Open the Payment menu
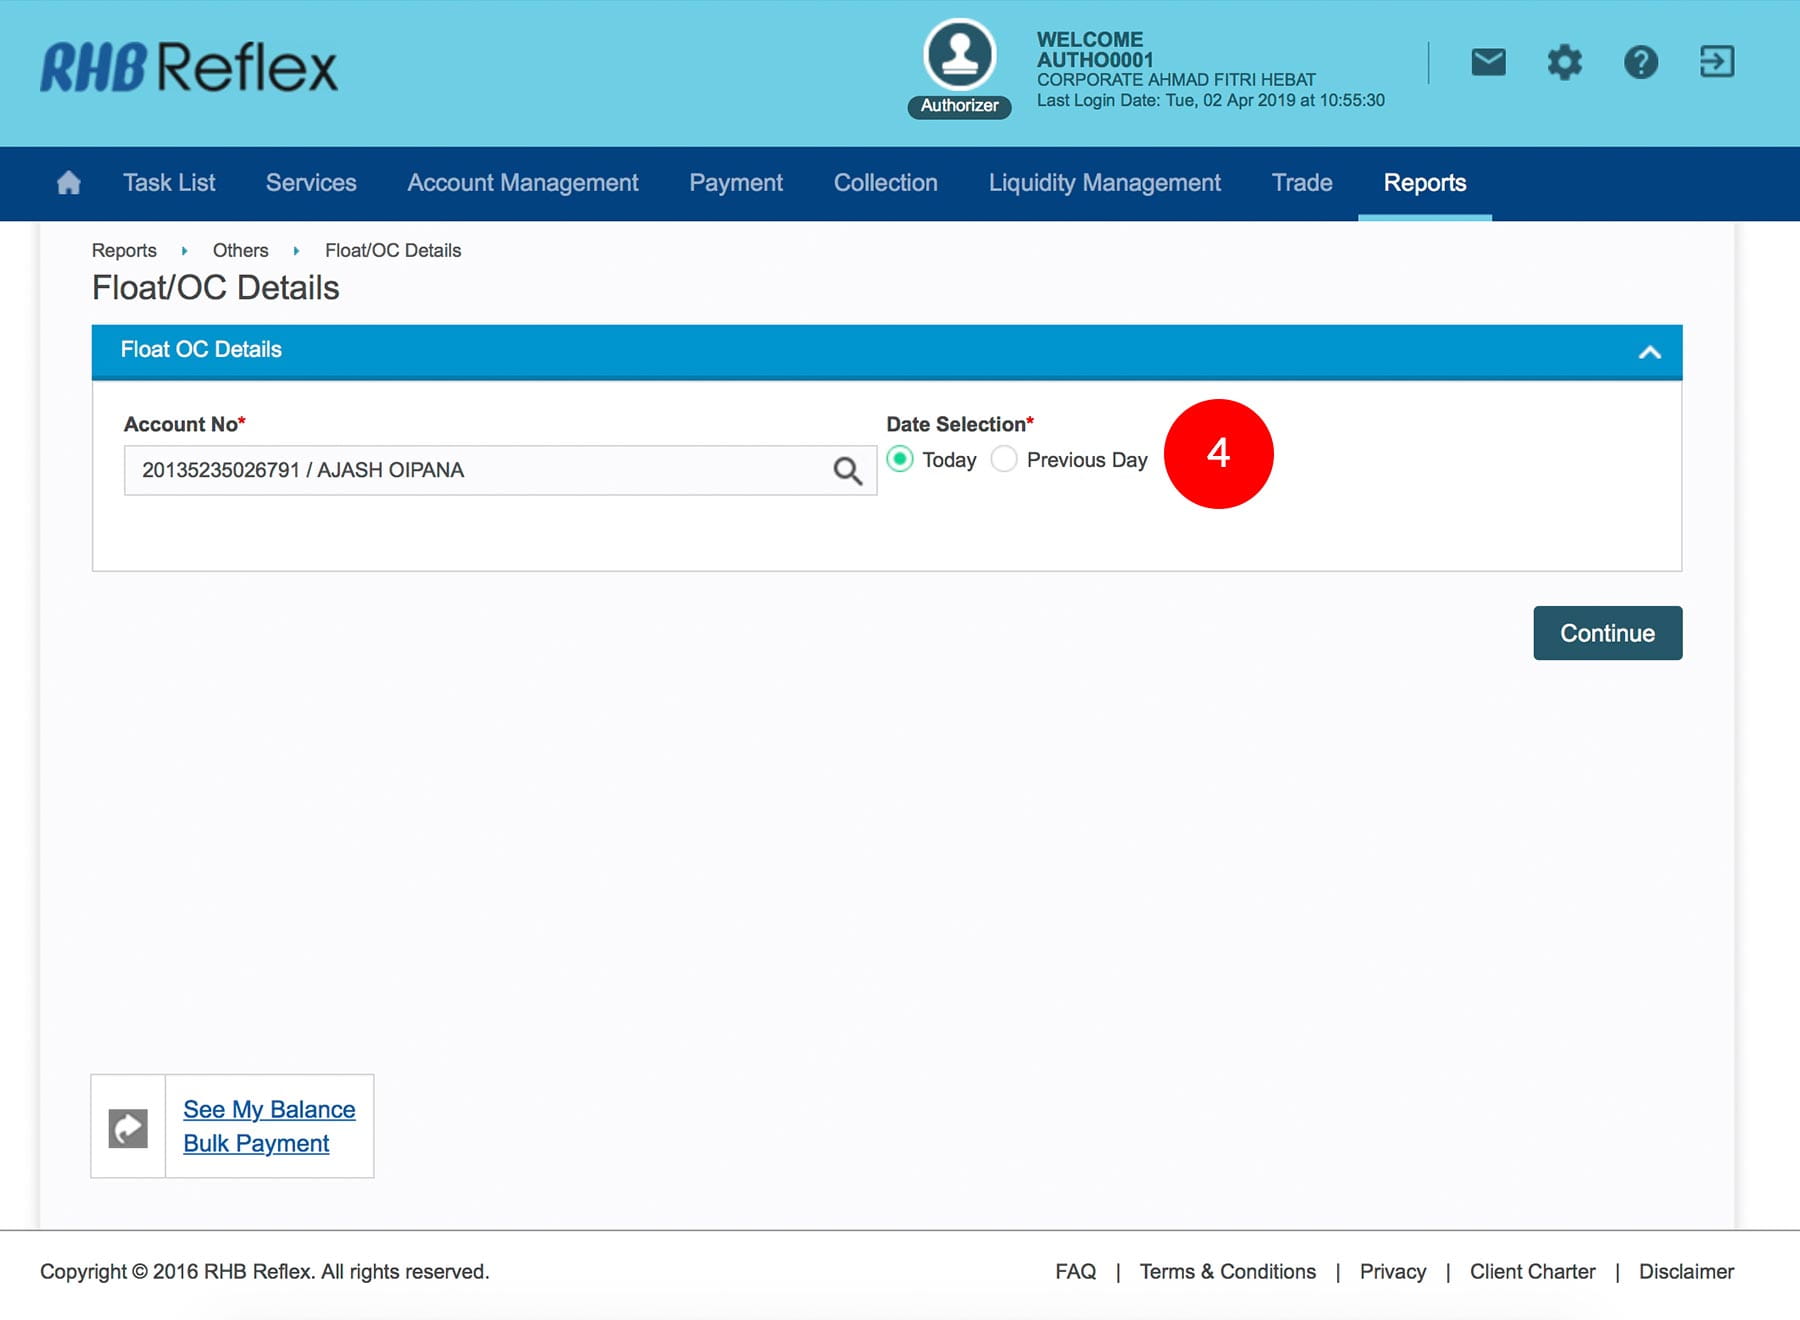 735,183
